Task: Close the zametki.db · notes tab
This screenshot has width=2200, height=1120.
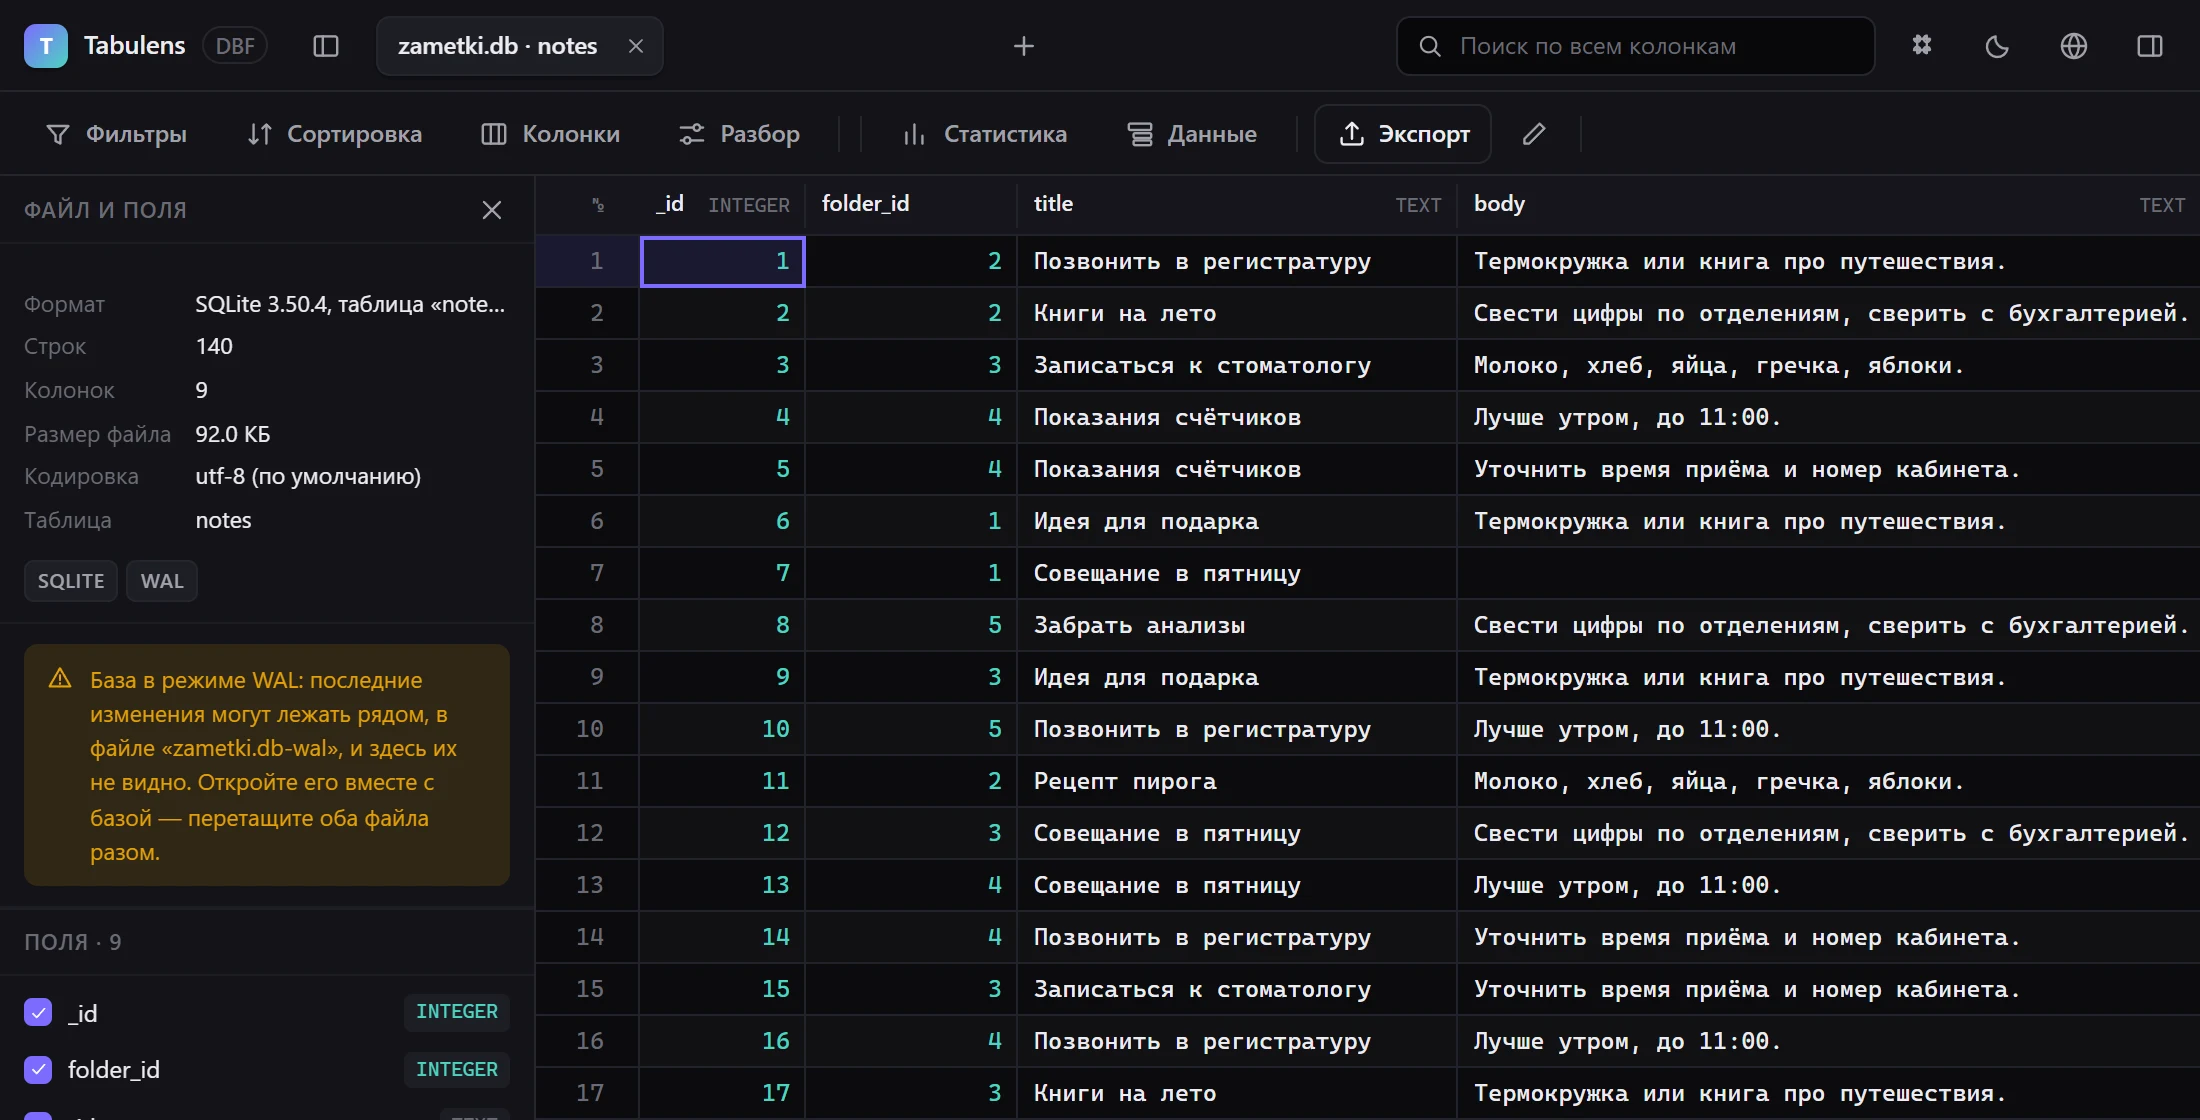Action: click(636, 46)
